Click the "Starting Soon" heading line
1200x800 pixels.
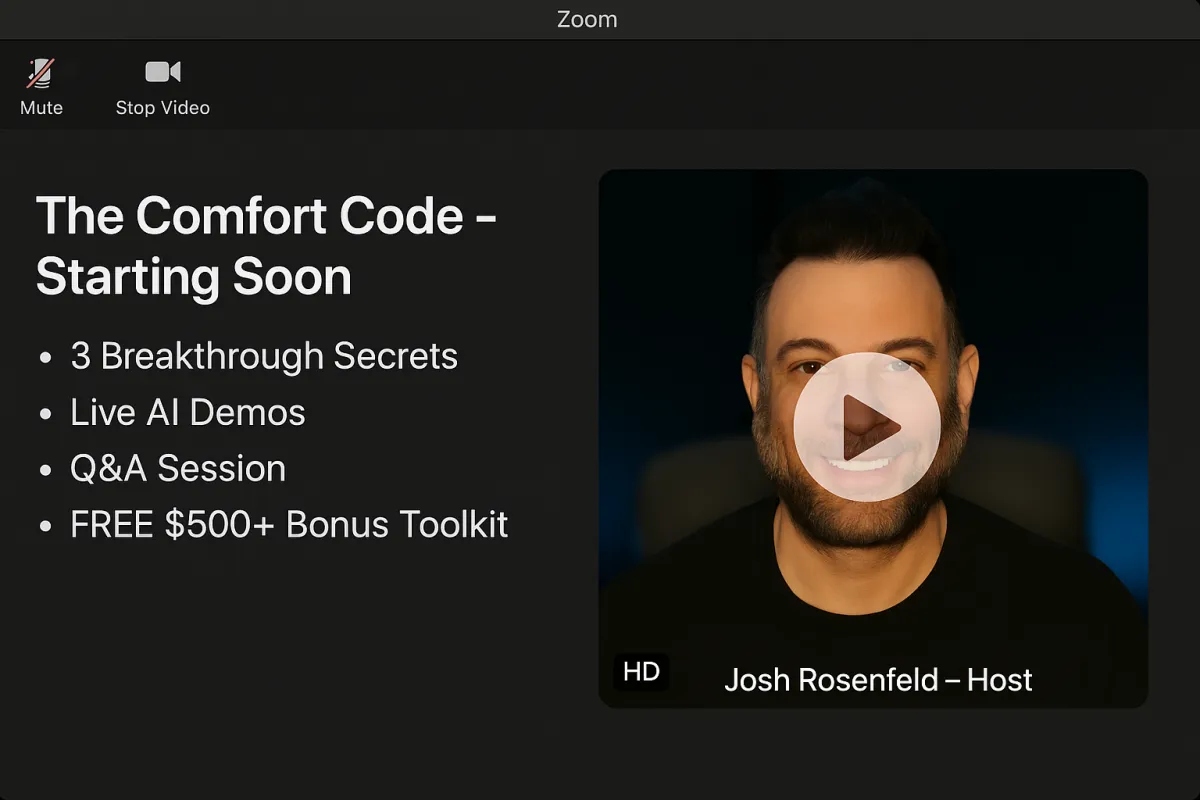[194, 277]
